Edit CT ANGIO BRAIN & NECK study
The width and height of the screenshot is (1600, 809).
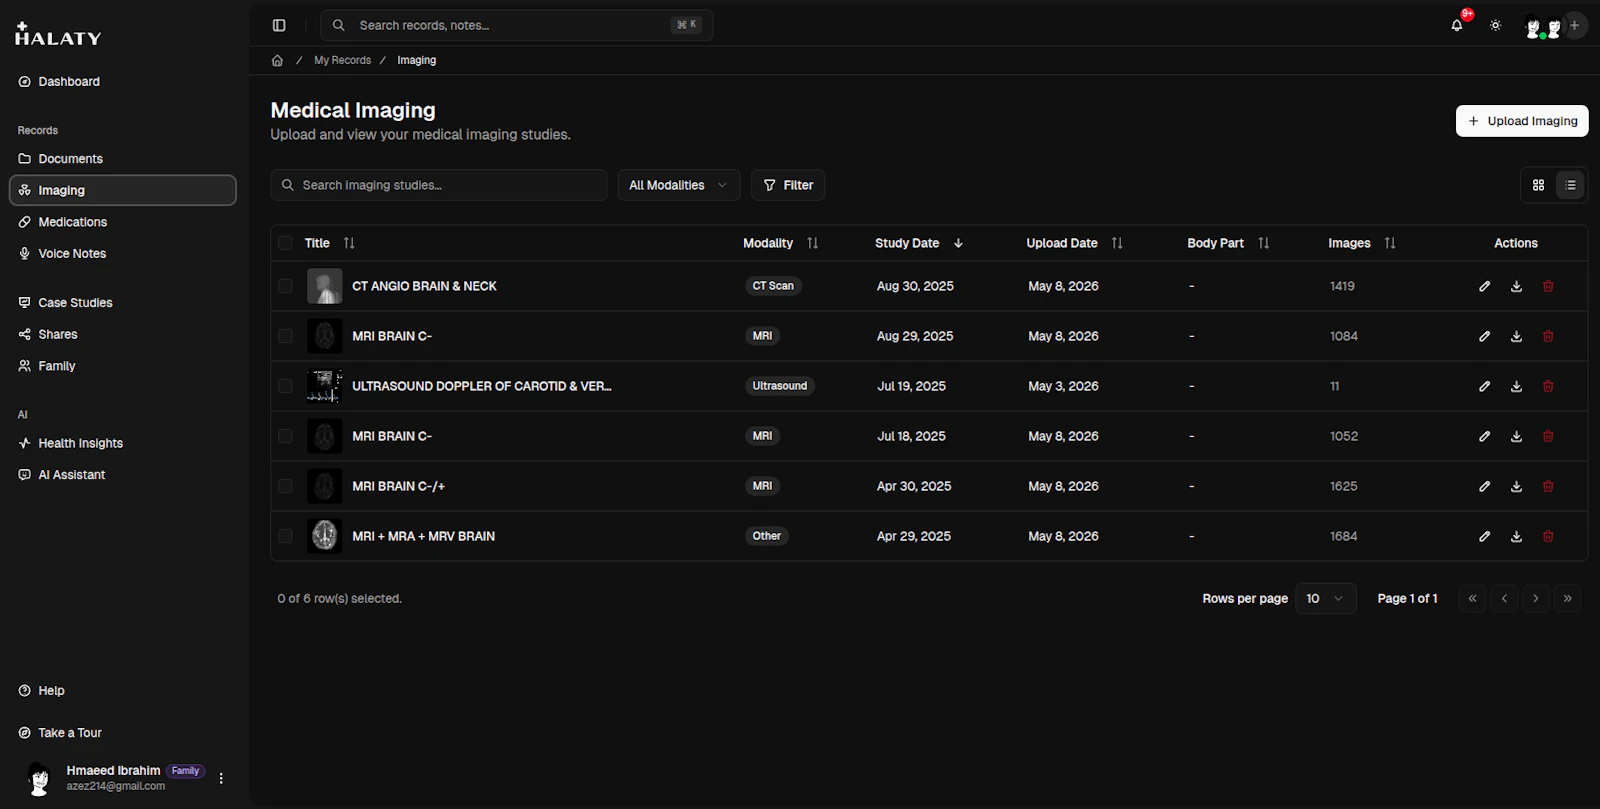pyautogui.click(x=1484, y=286)
